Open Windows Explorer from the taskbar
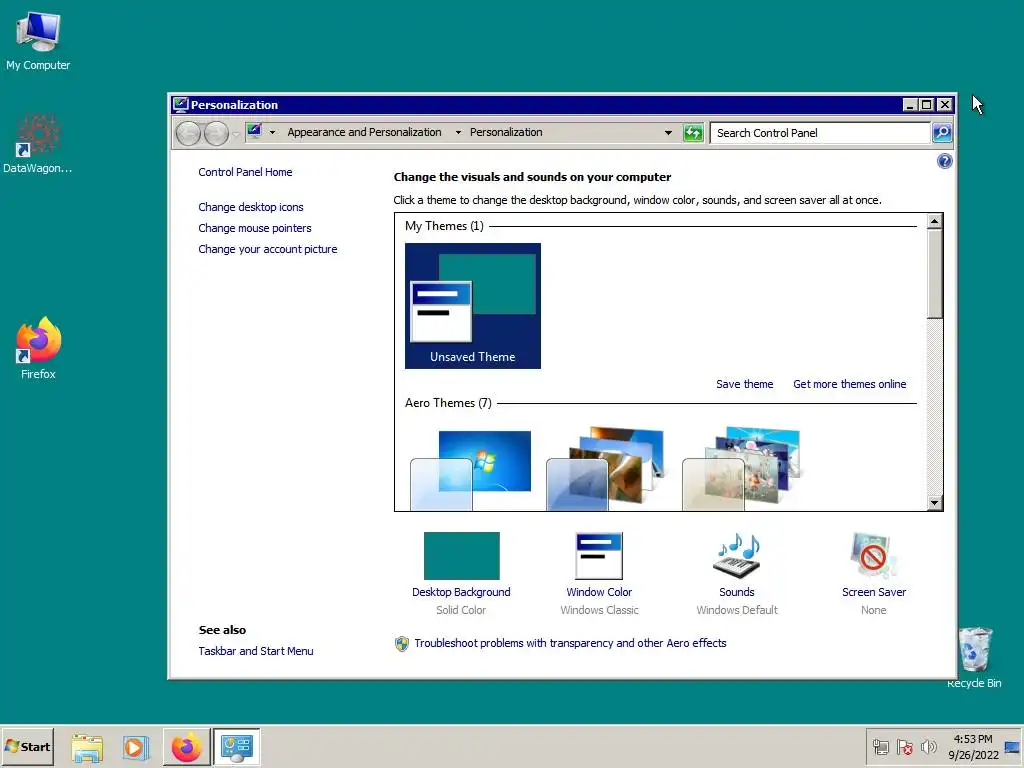Image resolution: width=1024 pixels, height=768 pixels. (x=87, y=747)
